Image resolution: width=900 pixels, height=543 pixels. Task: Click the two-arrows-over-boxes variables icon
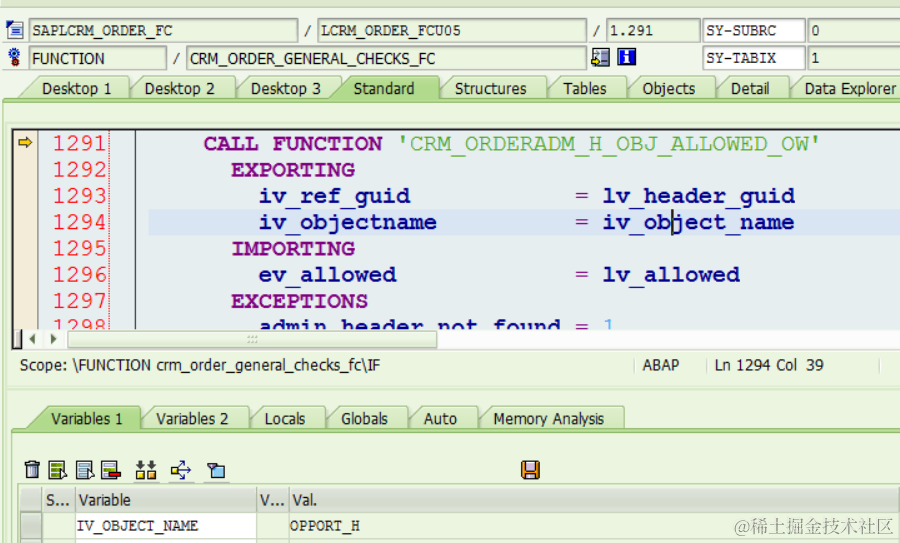pyautogui.click(x=146, y=470)
